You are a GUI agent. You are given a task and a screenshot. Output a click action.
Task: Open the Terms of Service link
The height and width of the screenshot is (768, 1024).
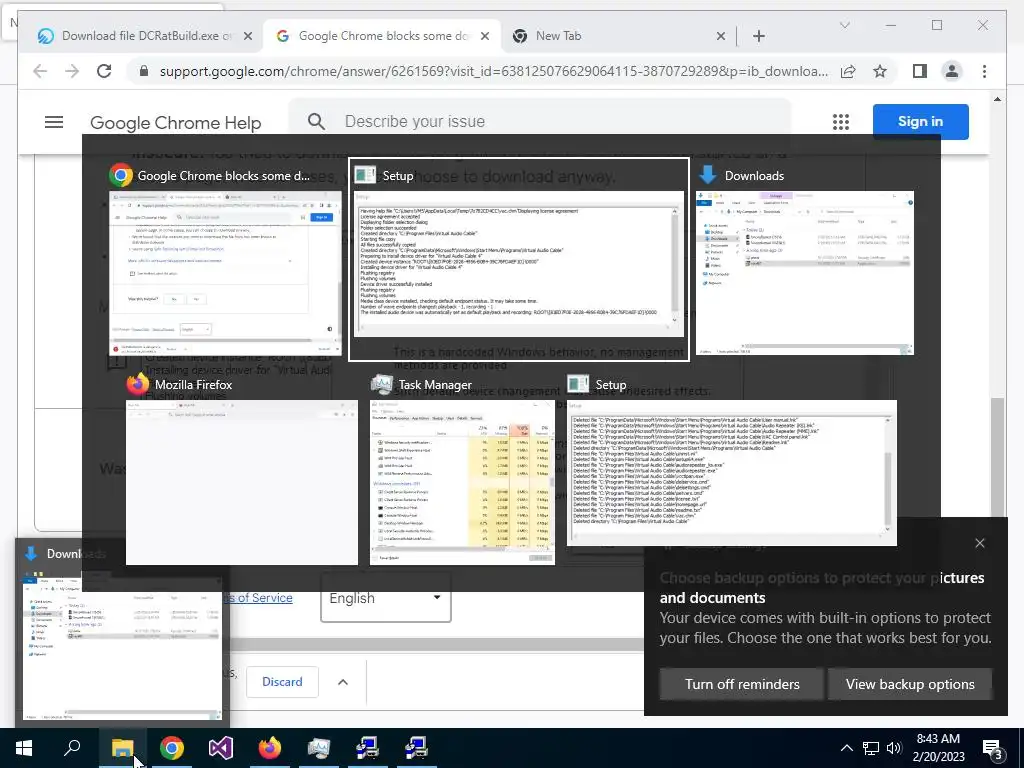pyautogui.click(x=260, y=598)
